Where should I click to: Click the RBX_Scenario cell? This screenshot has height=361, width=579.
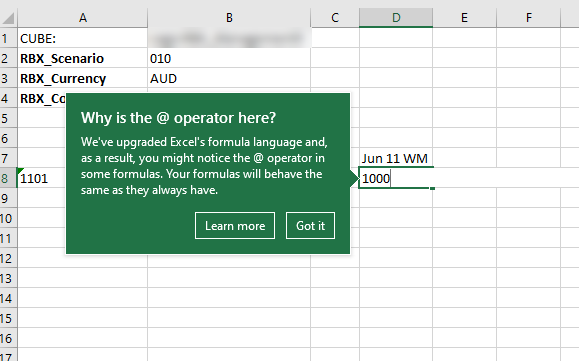pyautogui.click(x=82, y=58)
